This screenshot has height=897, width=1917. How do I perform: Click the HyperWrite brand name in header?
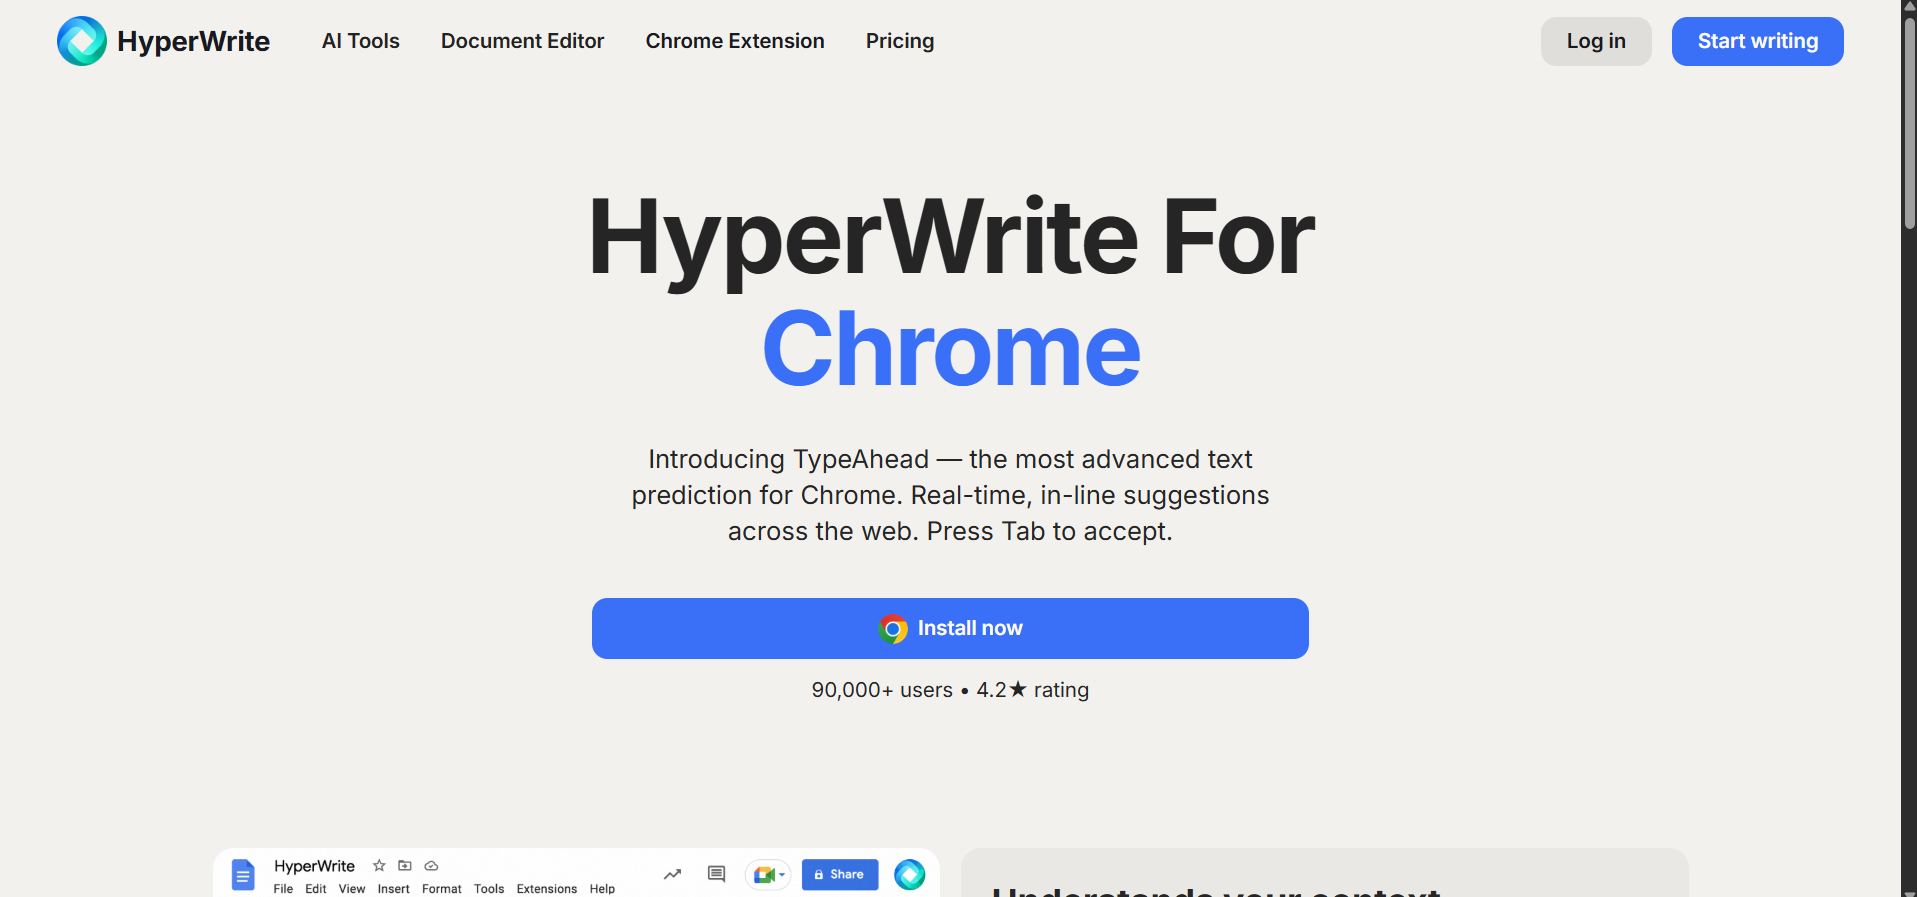(x=193, y=41)
